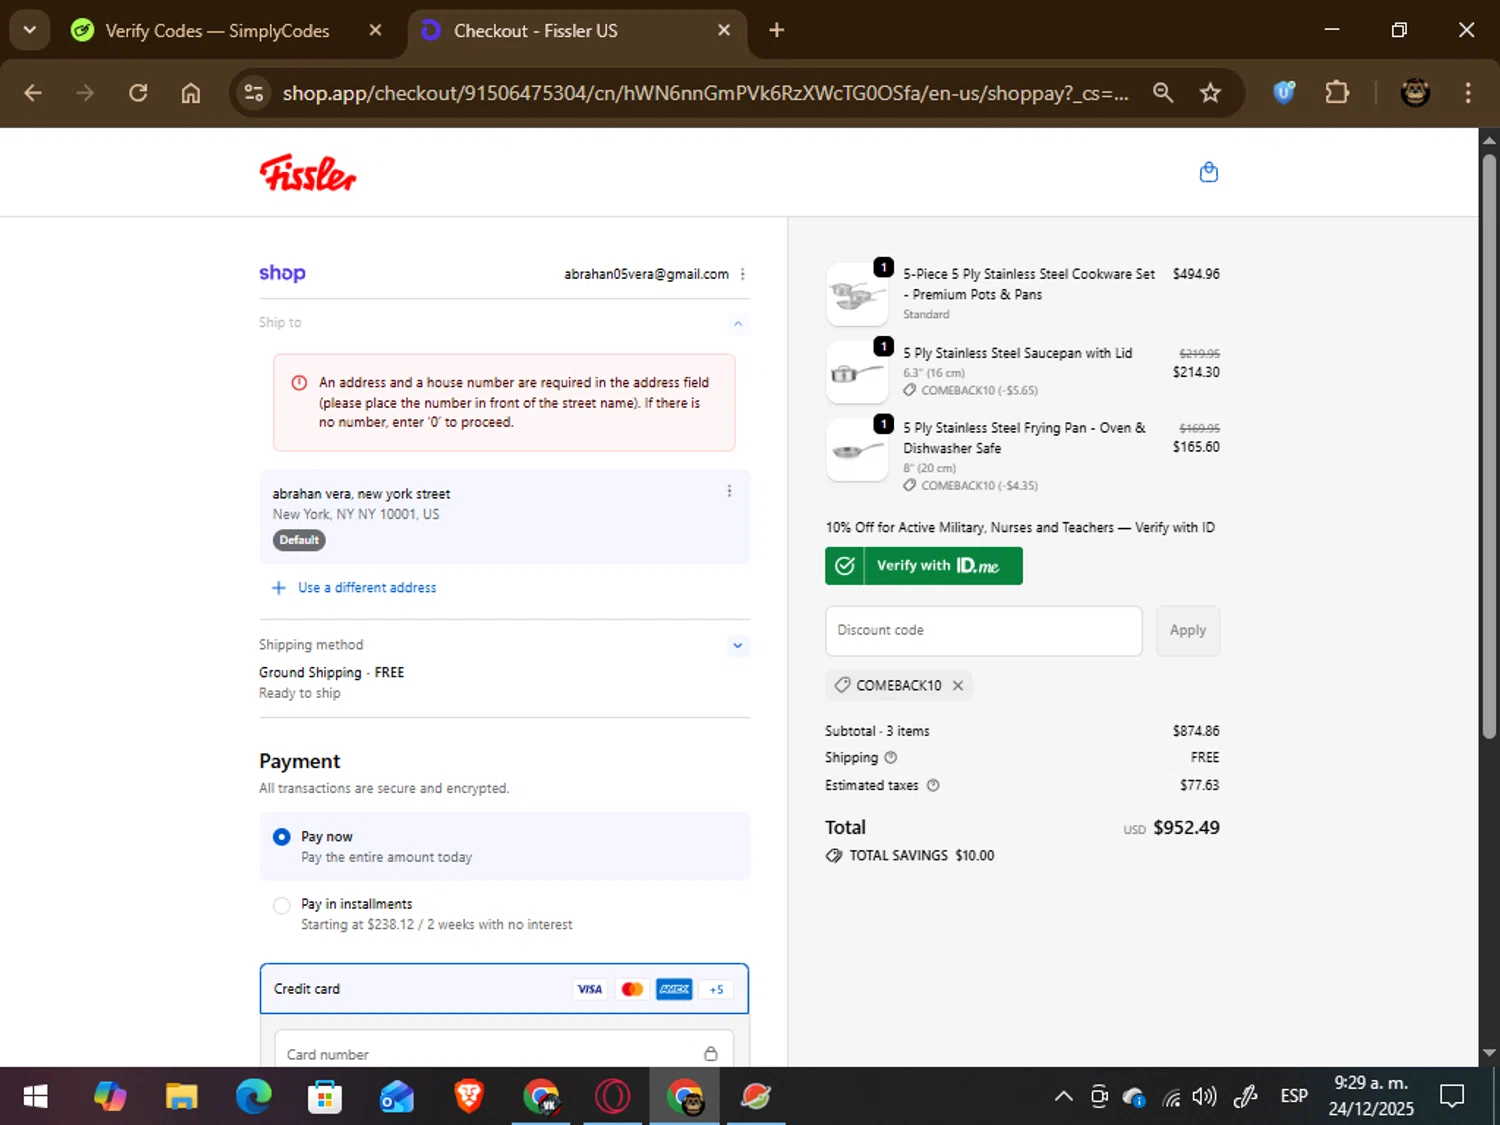Screen dimensions: 1500x1125
Task: Click the Frying Pan product thumbnail
Action: [857, 449]
